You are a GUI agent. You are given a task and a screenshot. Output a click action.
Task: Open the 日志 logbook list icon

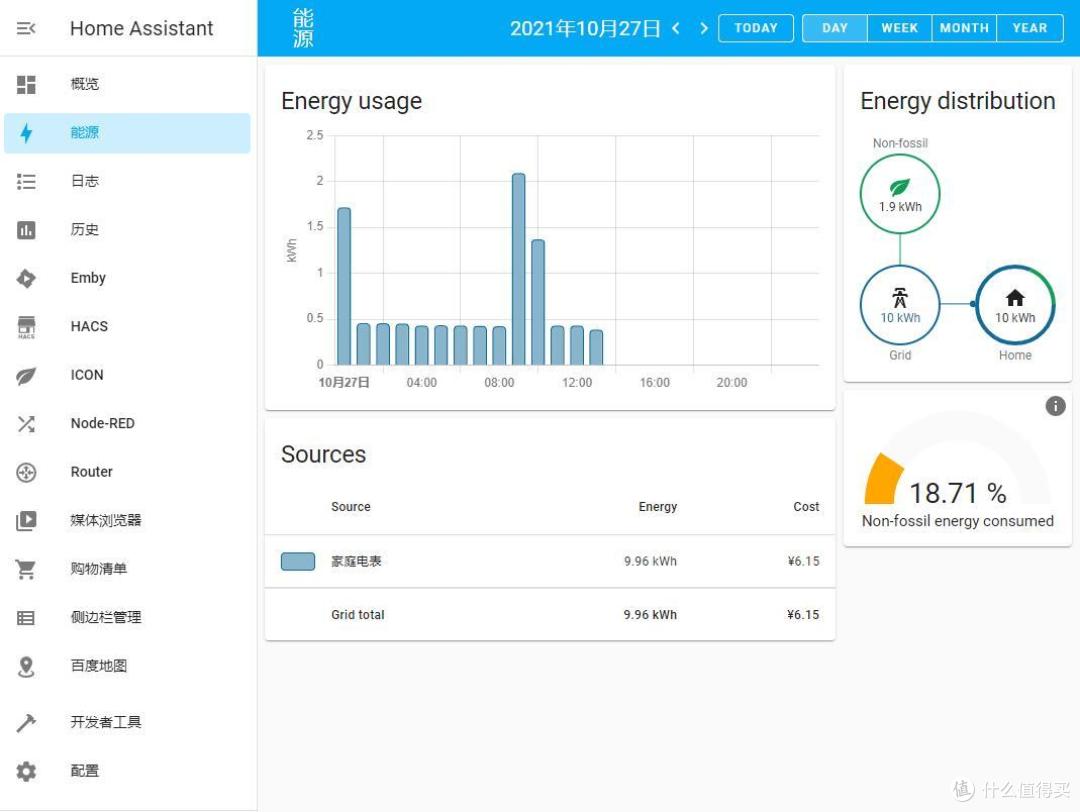tap(26, 182)
